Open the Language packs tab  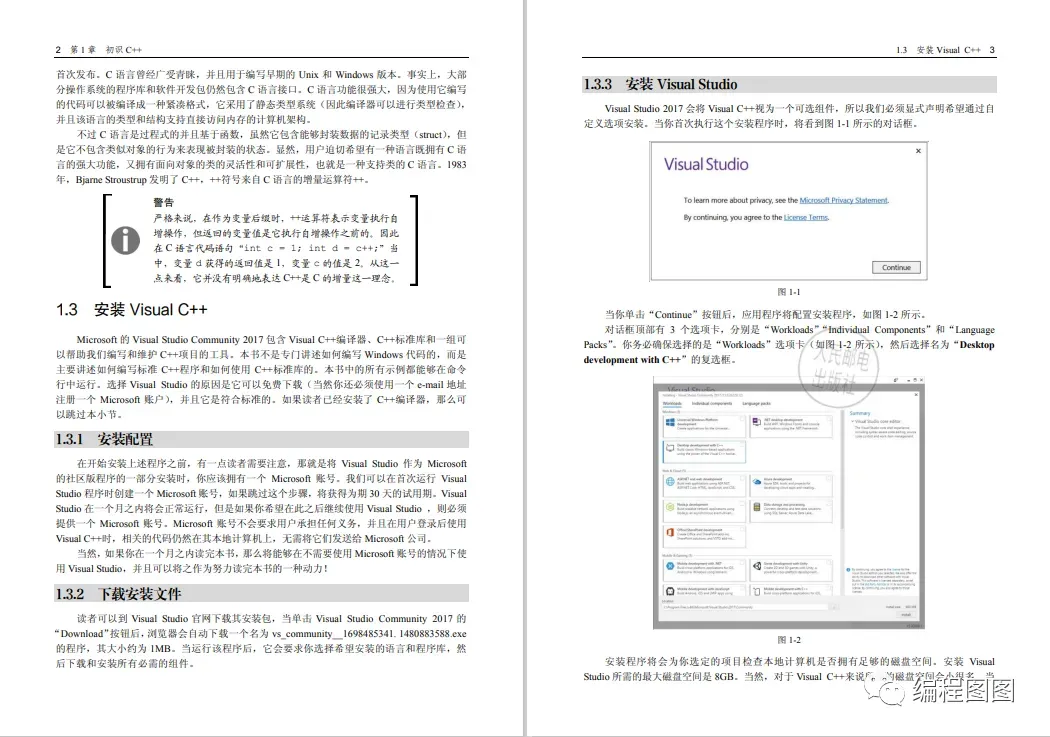(x=756, y=403)
